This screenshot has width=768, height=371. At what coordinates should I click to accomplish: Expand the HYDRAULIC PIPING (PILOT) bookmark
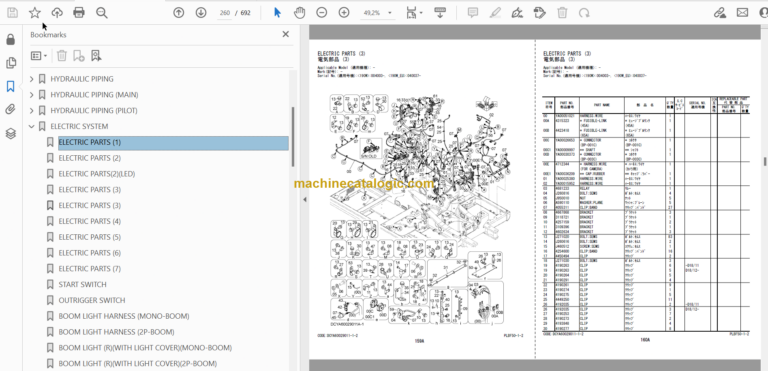coord(32,110)
